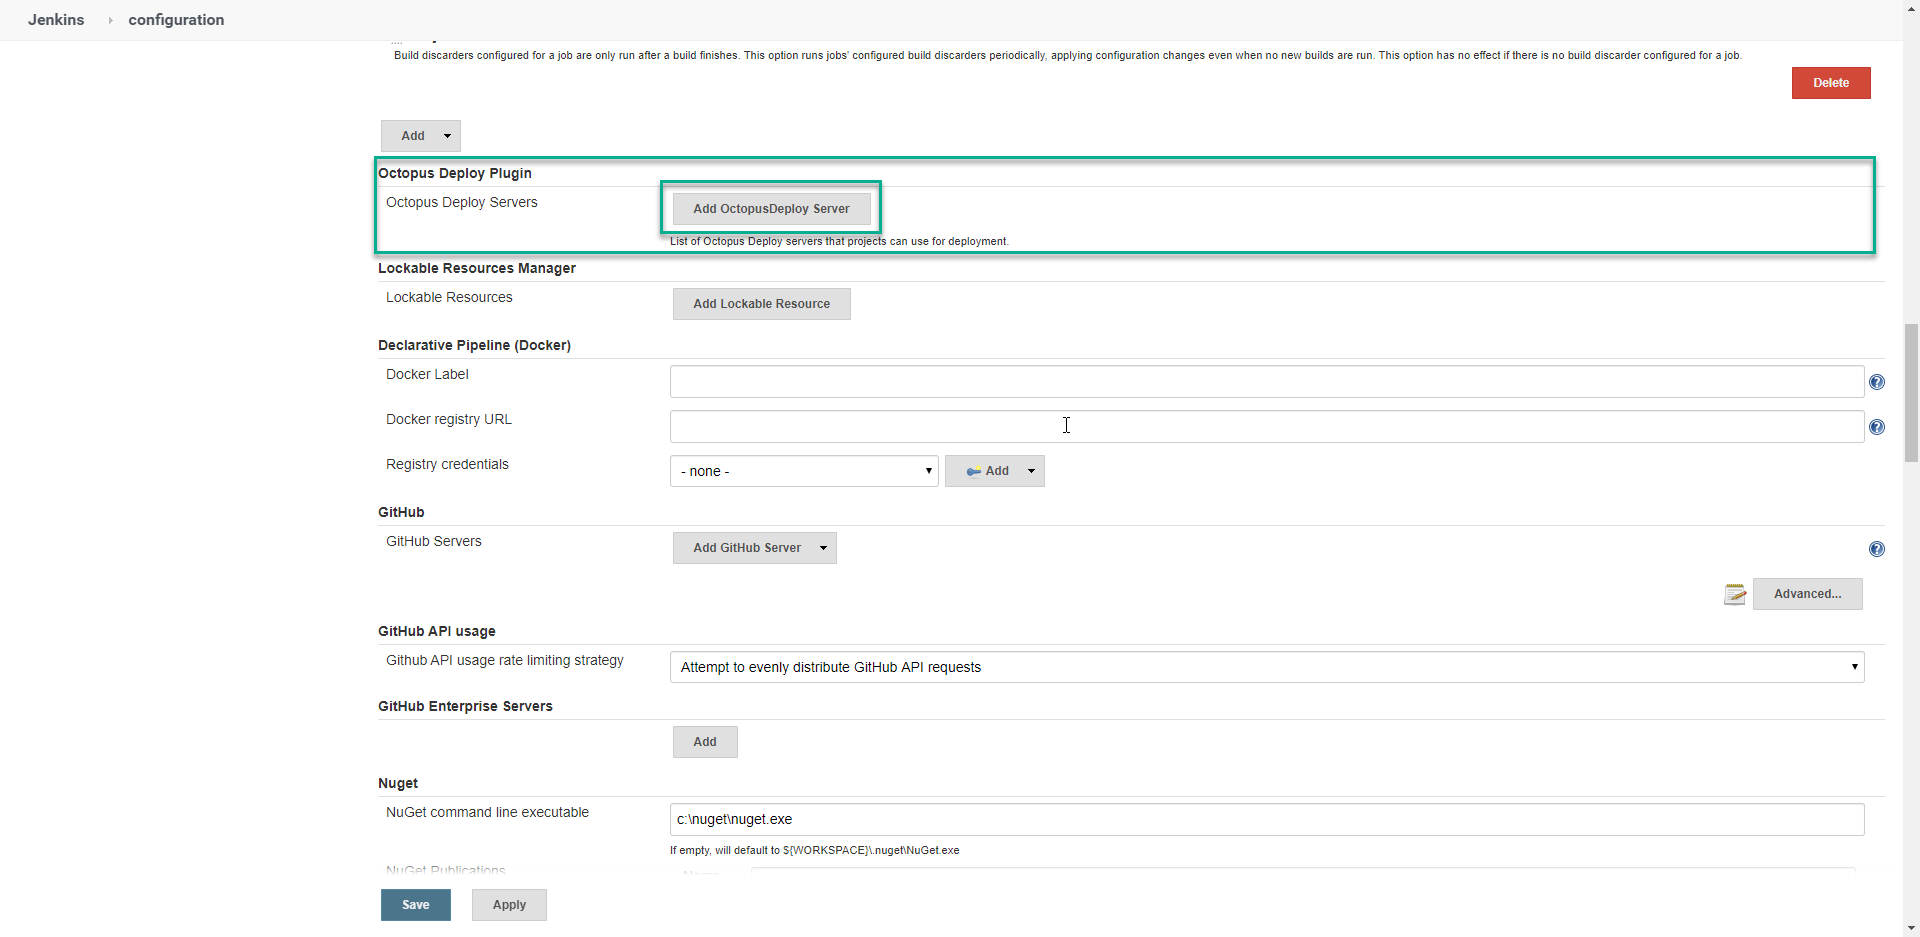The width and height of the screenshot is (1920, 937).
Task: Apply the configuration changes
Action: (508, 904)
